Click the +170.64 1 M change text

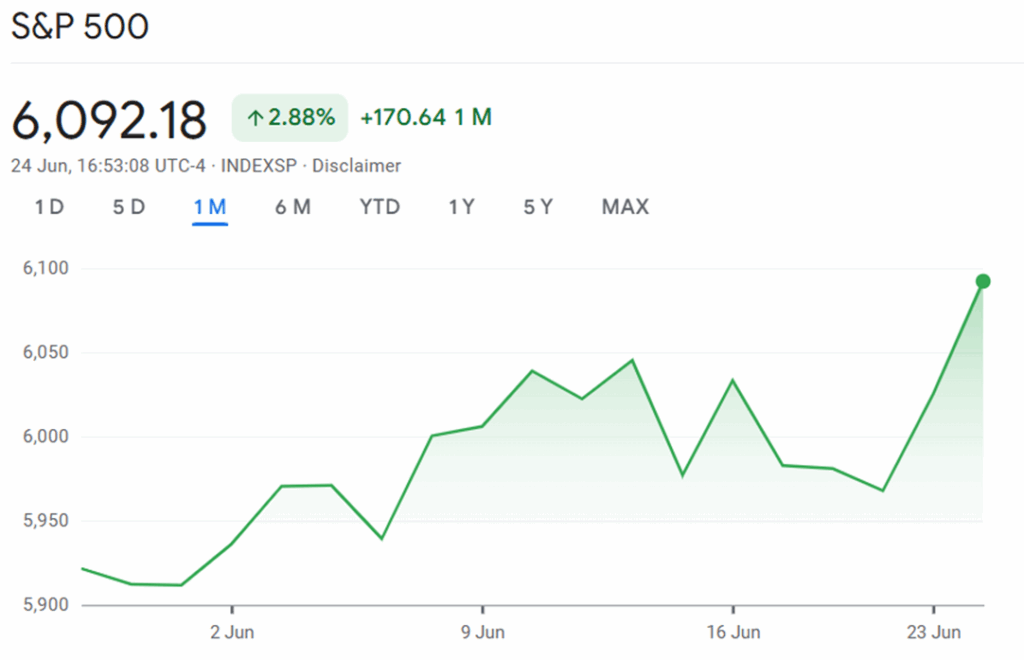click(426, 118)
